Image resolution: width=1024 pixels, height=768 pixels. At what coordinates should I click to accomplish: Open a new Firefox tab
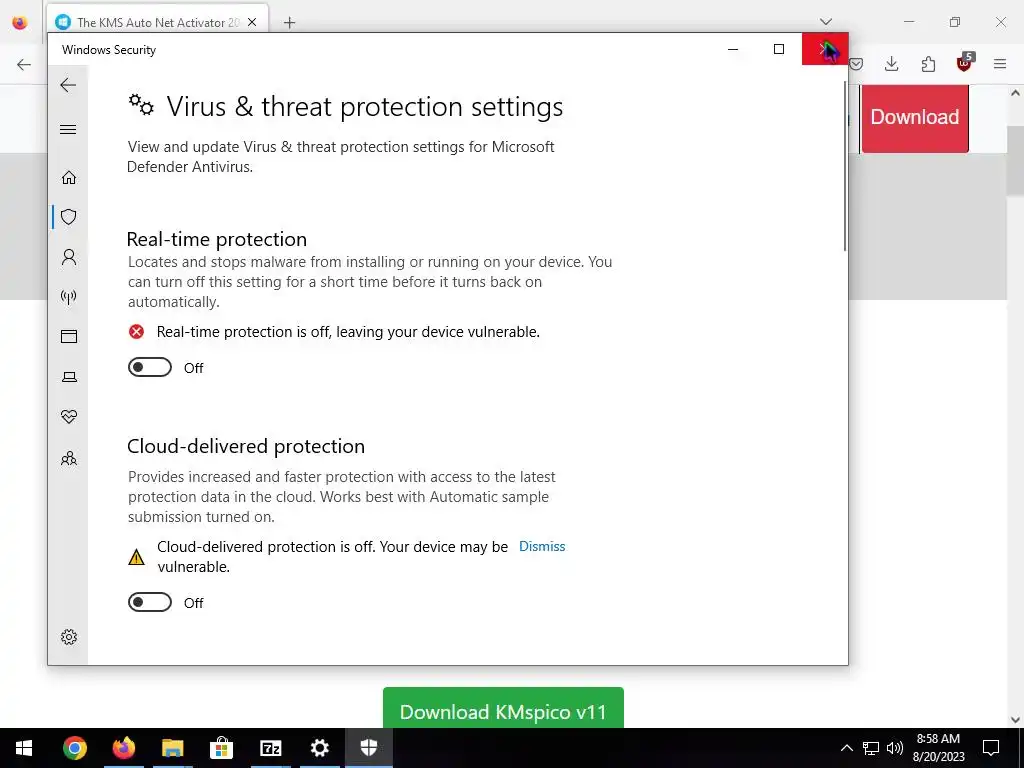coord(289,23)
